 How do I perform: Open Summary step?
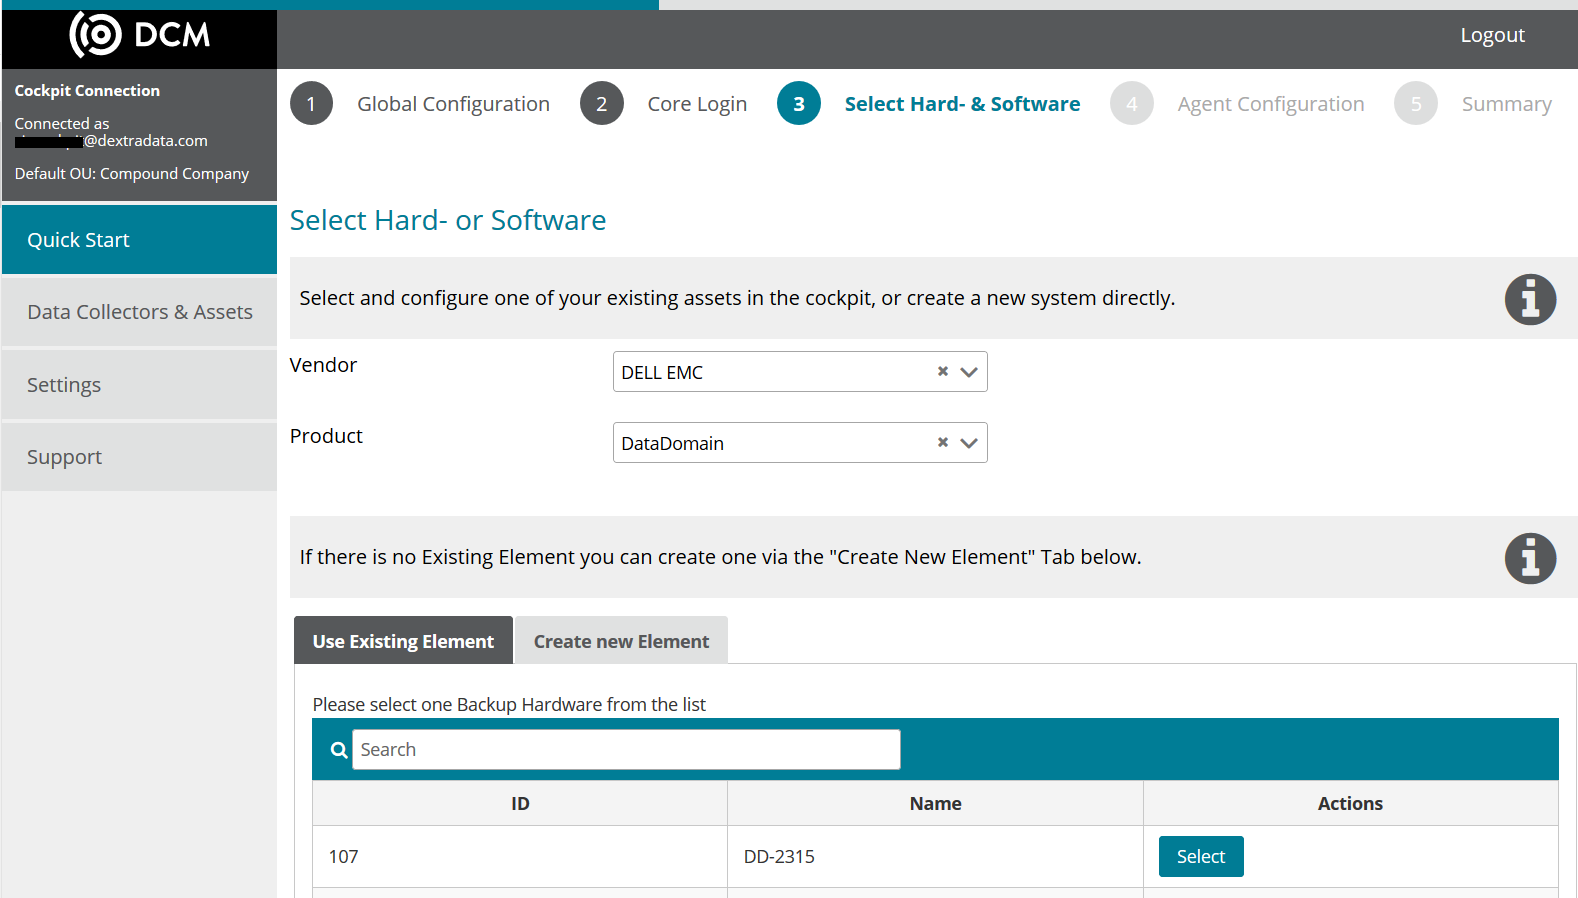1506,104
